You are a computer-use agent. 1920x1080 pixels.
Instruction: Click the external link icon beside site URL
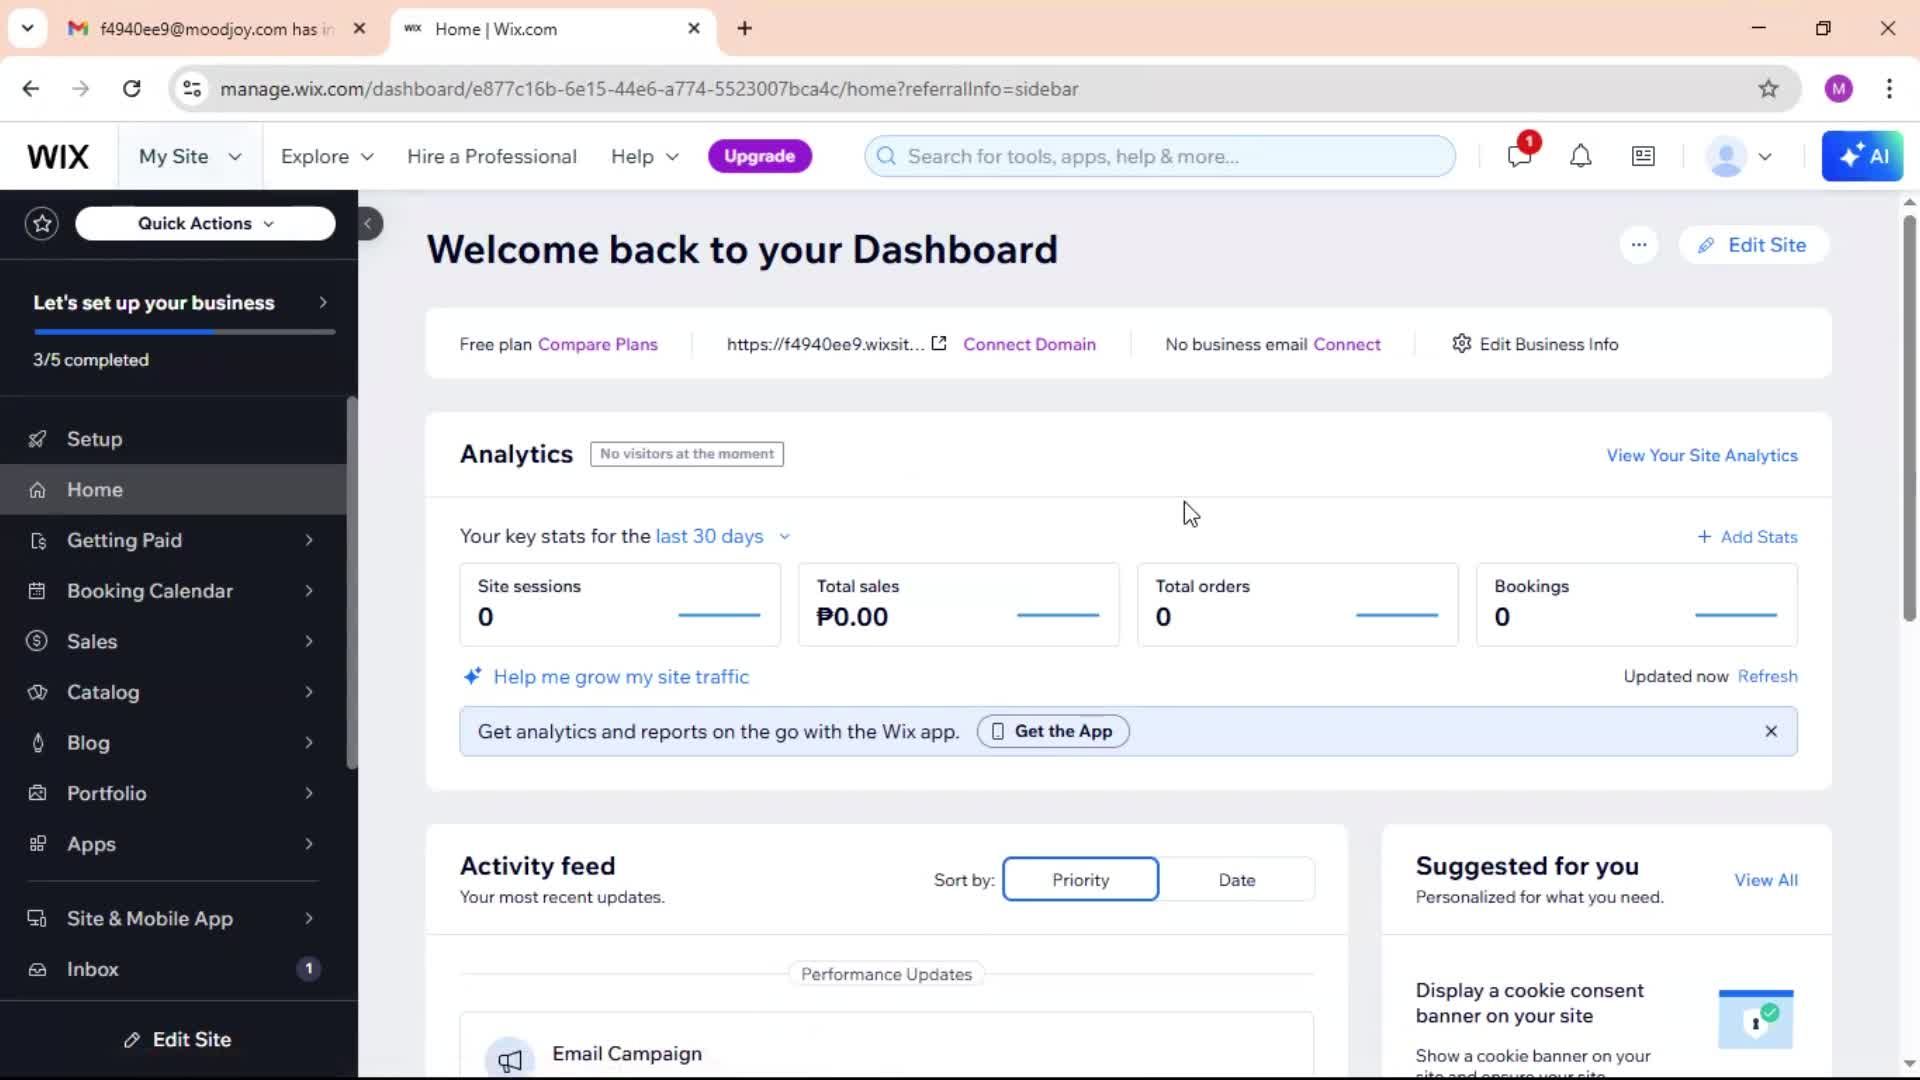pyautogui.click(x=939, y=344)
